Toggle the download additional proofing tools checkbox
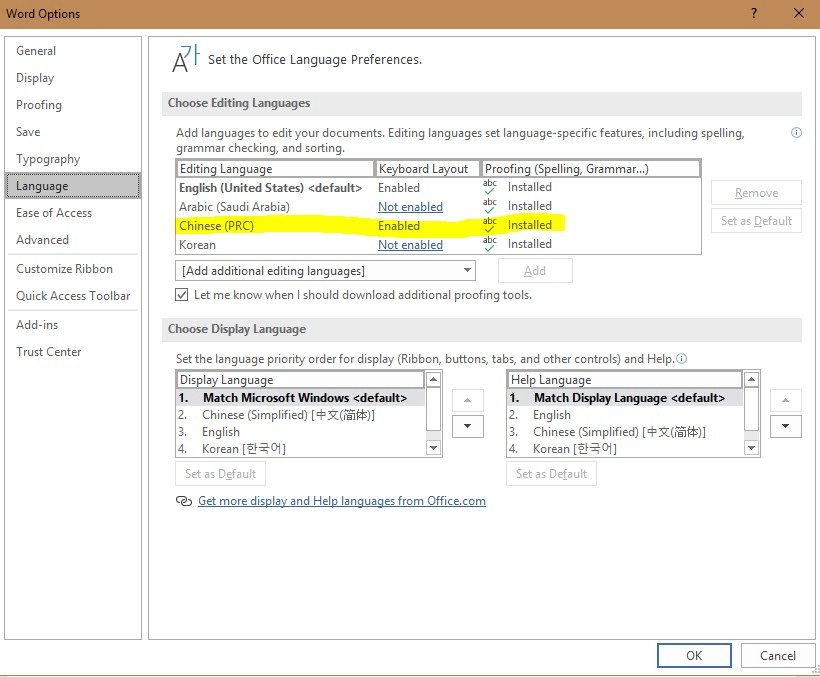Viewport: 820px width, 677px height. pos(181,295)
